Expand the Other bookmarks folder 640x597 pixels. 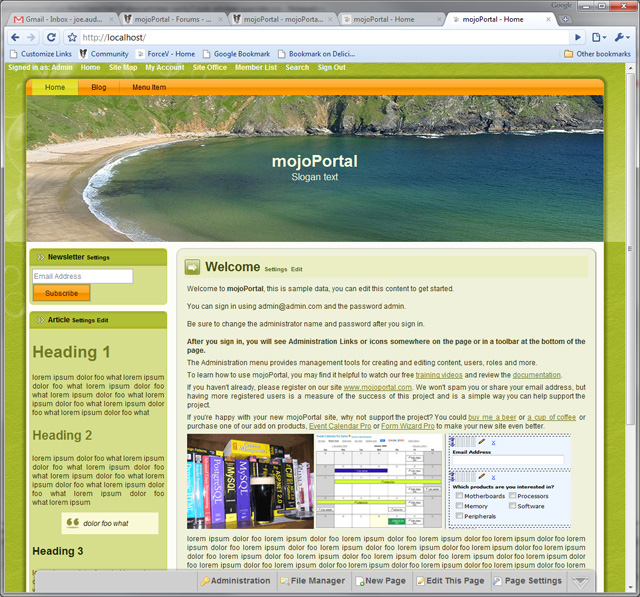[x=597, y=54]
